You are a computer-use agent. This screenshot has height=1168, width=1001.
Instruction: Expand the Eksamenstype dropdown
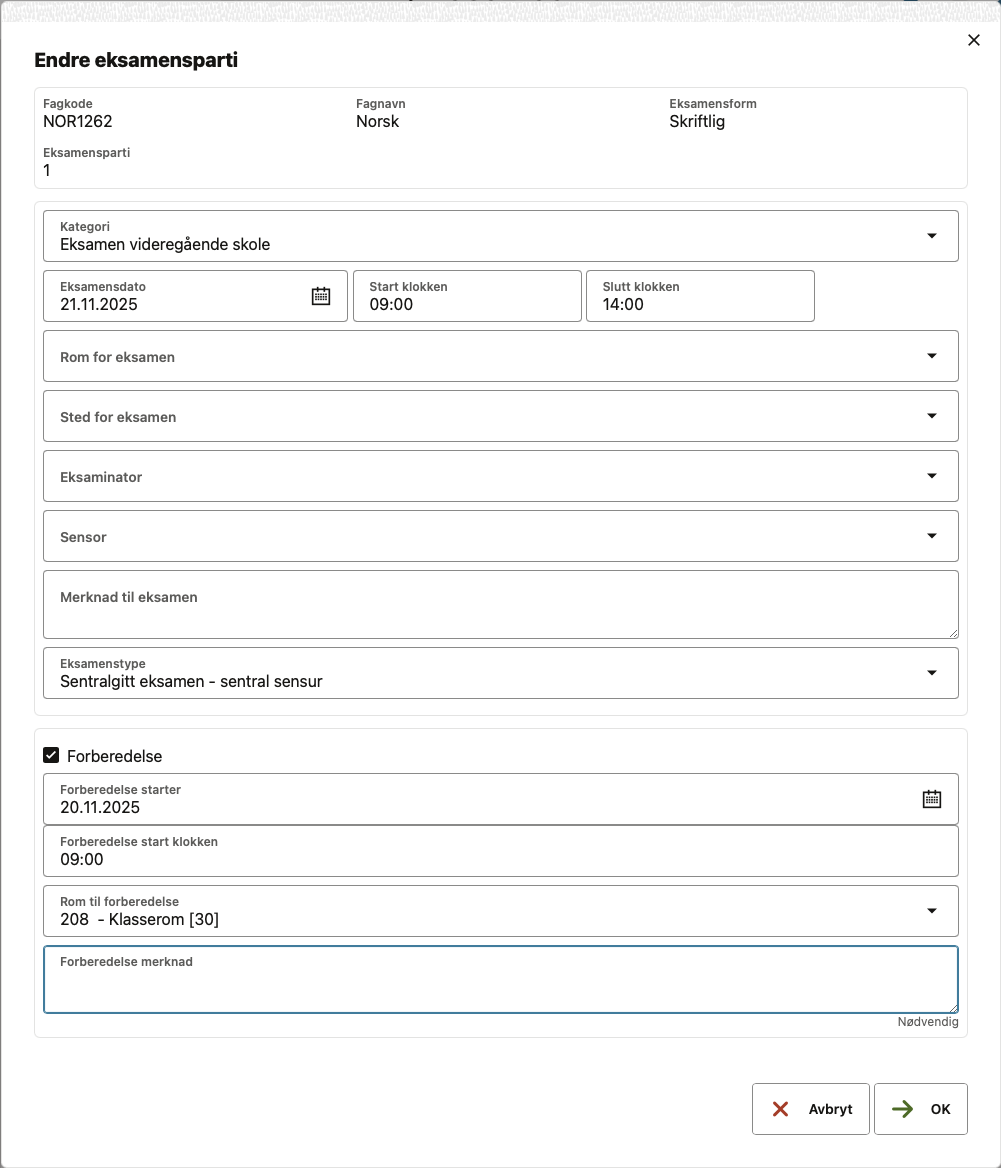[x=931, y=673]
